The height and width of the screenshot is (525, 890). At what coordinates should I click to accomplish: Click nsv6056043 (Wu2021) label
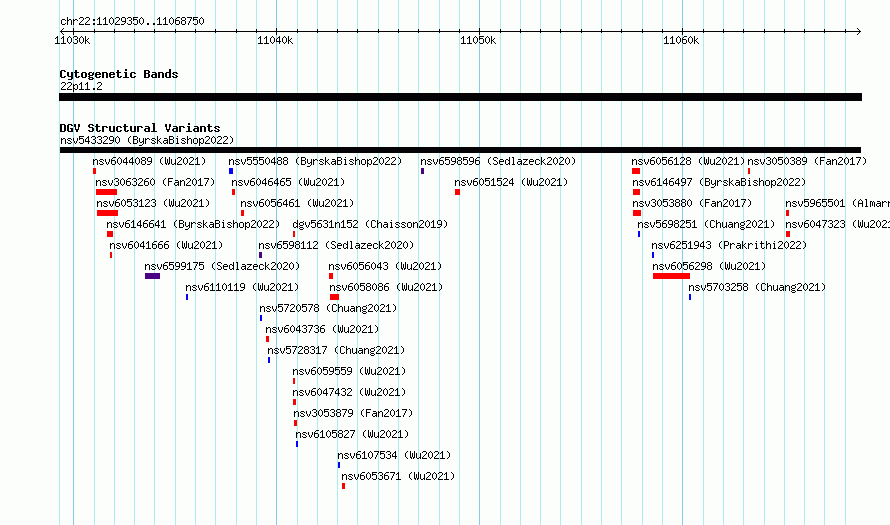[385, 266]
